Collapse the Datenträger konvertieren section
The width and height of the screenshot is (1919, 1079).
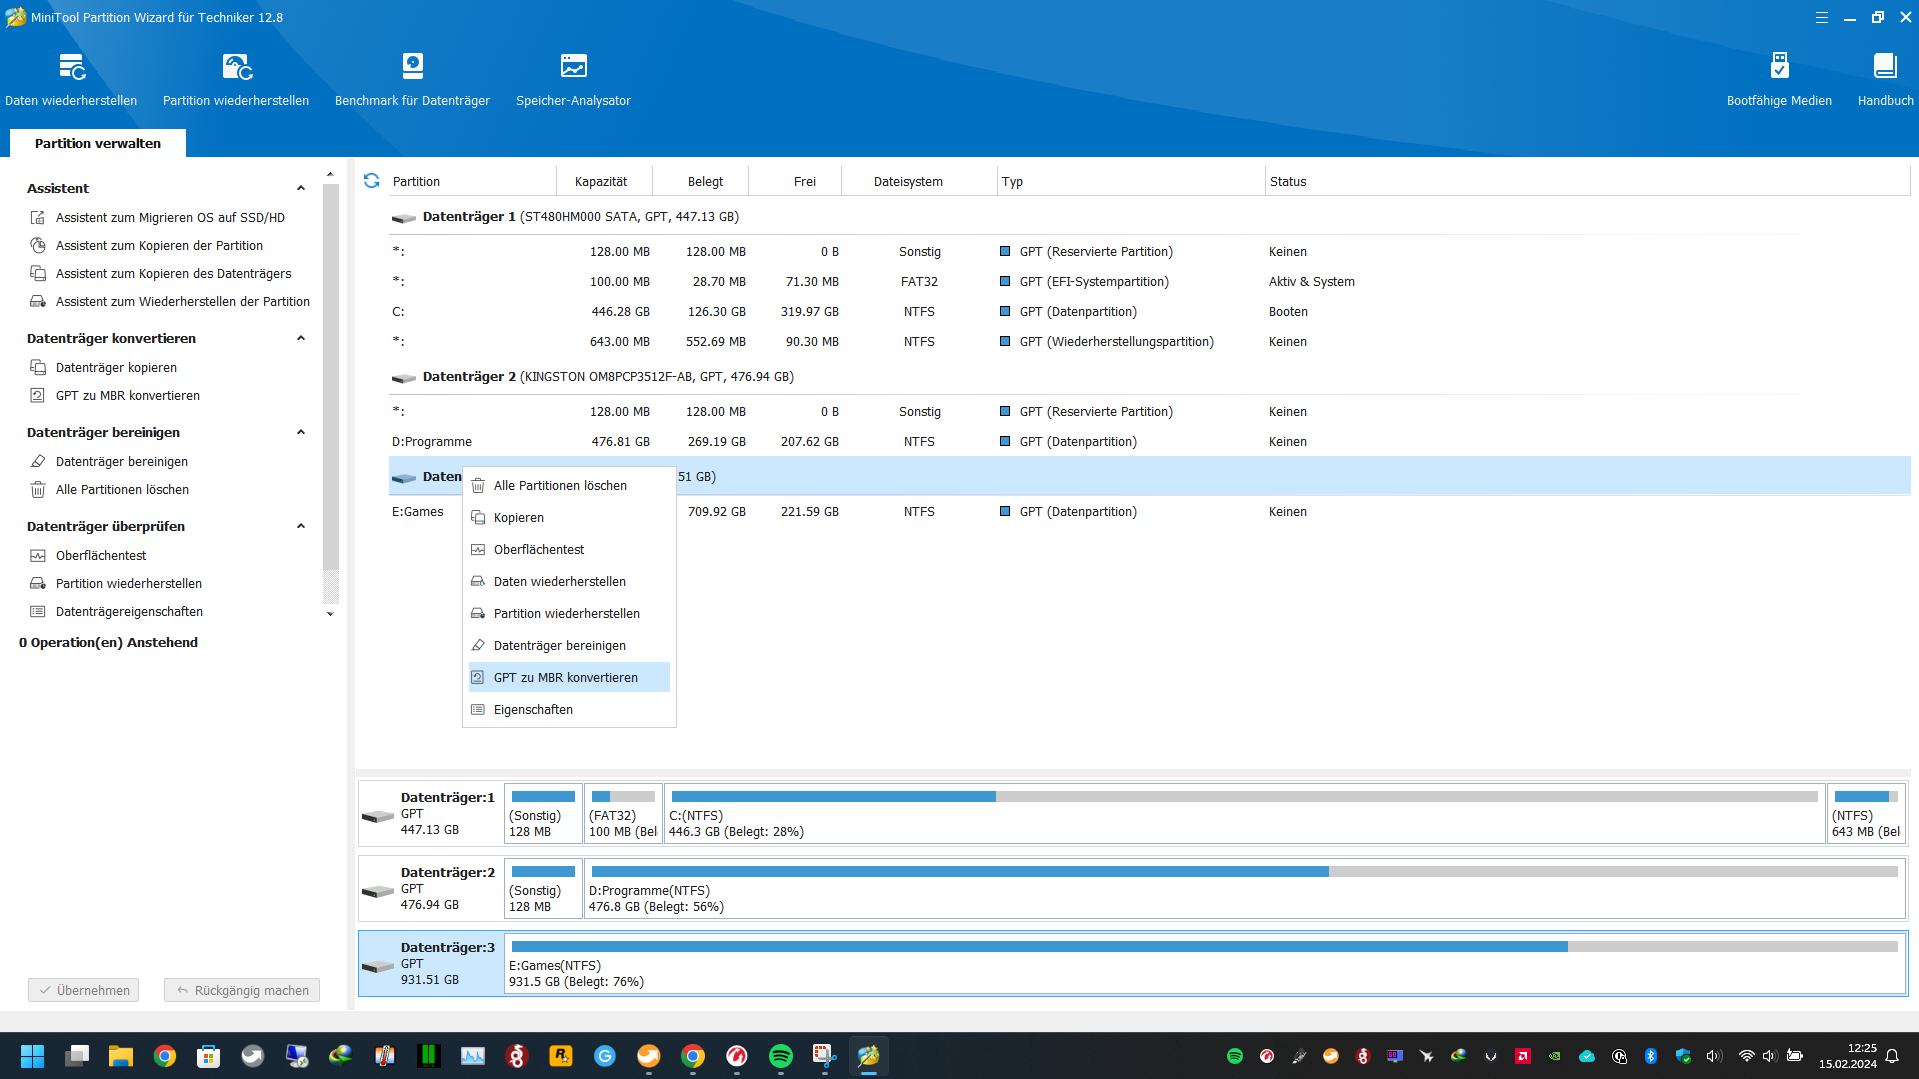[301, 338]
